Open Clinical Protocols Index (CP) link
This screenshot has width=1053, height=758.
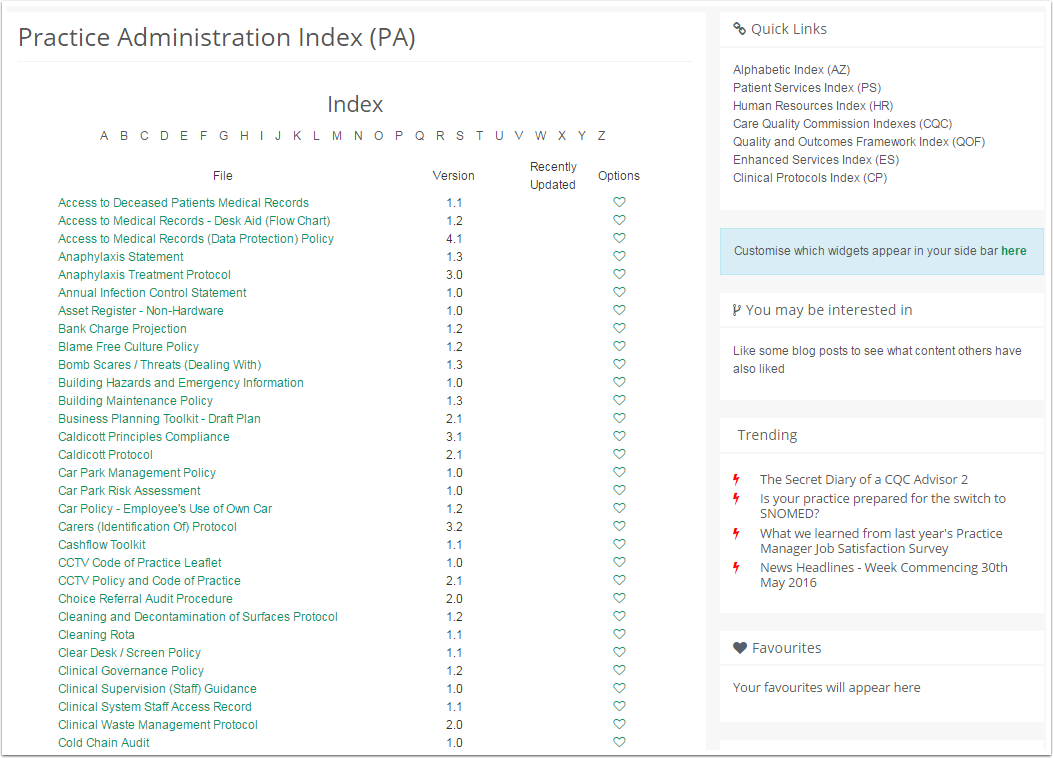810,178
